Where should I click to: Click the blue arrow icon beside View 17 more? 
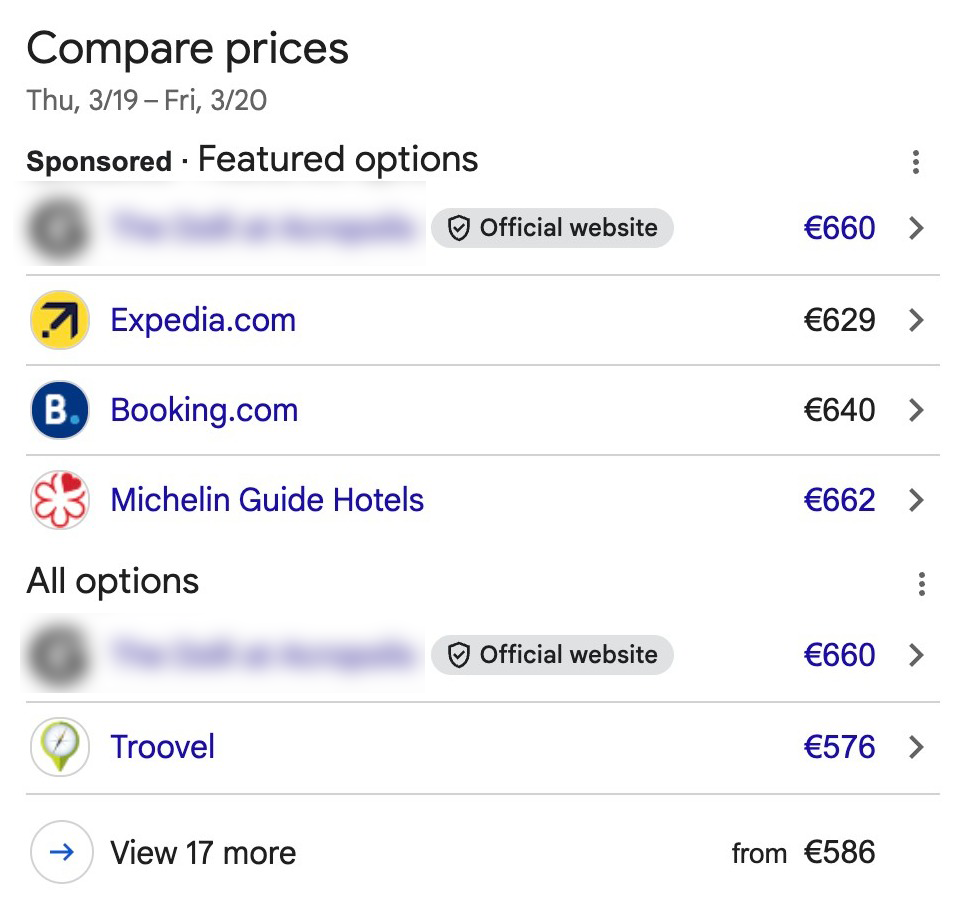click(x=61, y=852)
